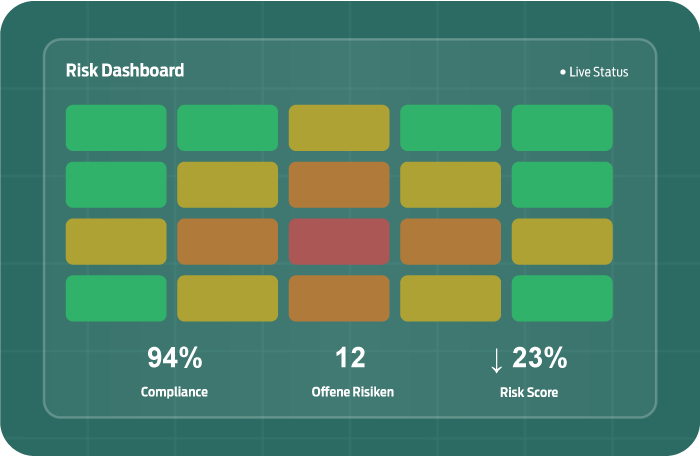Viewport: 700px width, 456px height.
Task: Open the 94% Compliance value
Action: 174,358
